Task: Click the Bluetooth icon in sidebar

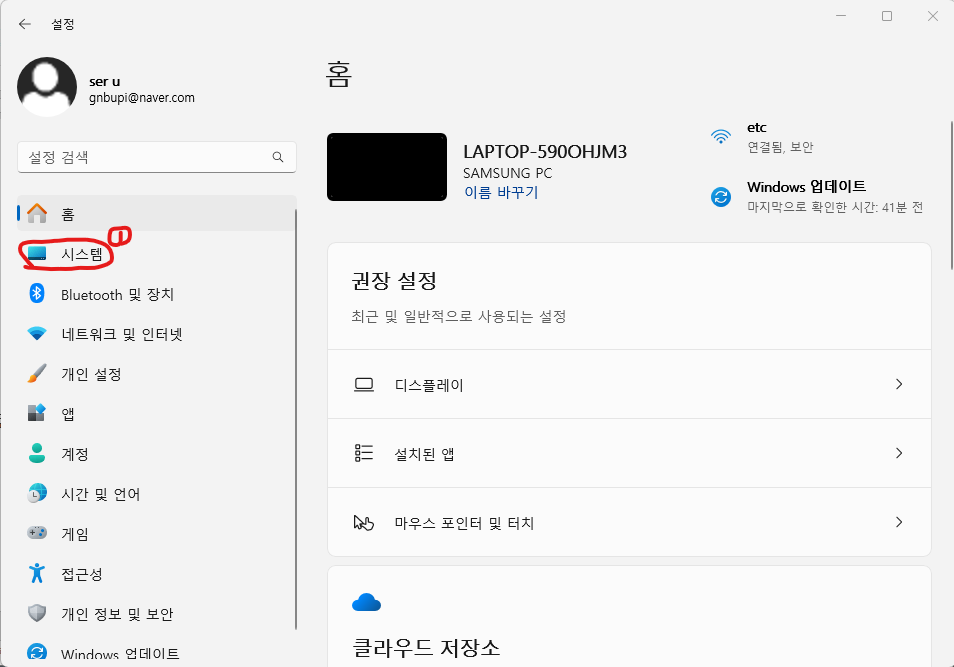Action: click(x=37, y=293)
